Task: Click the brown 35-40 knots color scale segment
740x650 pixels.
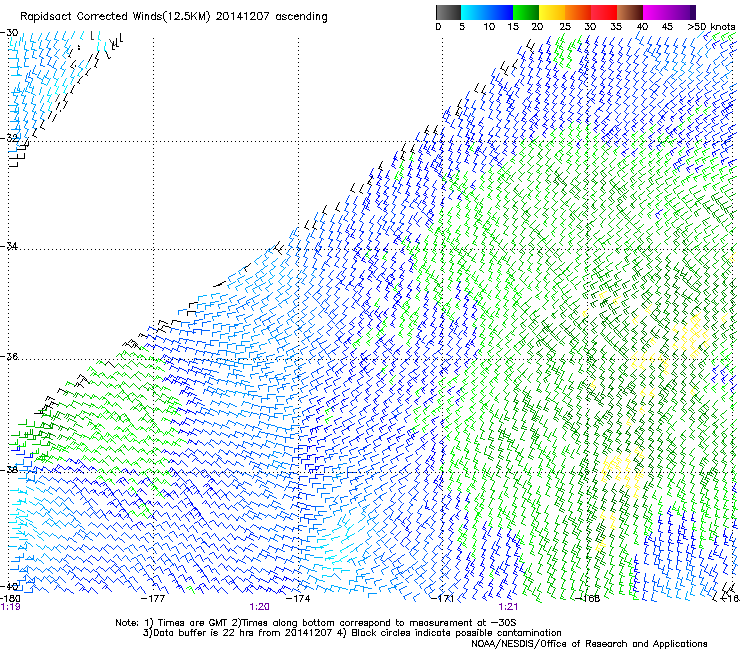Action: 630,12
